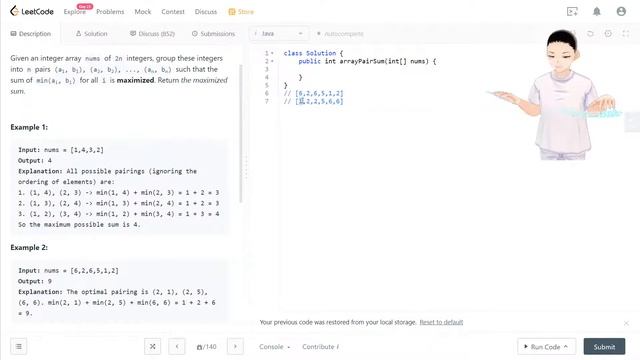Click the comment line with sorted array

313,101
